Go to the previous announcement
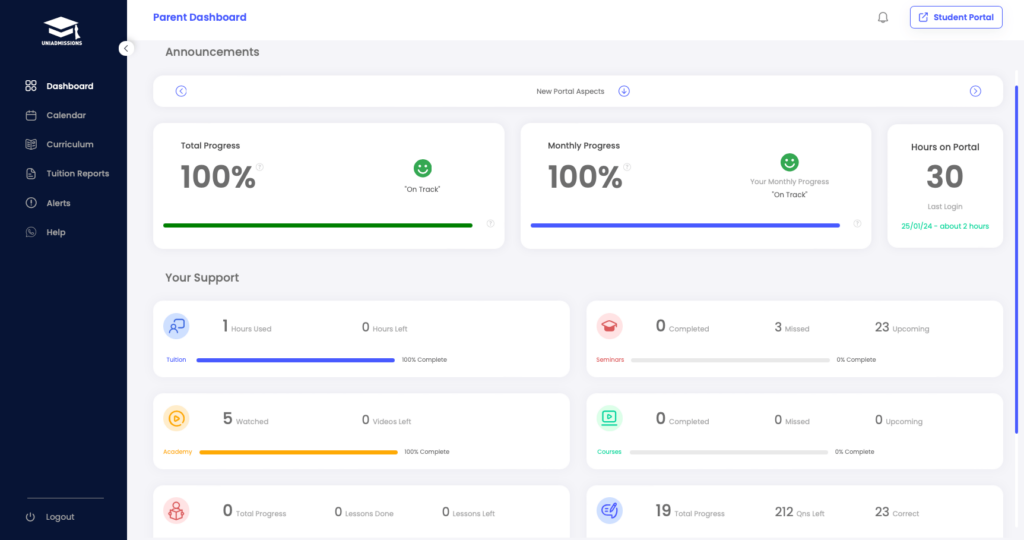 [181, 91]
